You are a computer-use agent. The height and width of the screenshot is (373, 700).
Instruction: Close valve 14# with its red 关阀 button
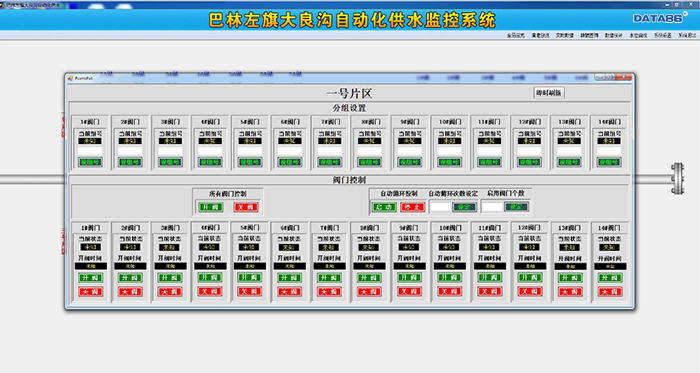609,292
